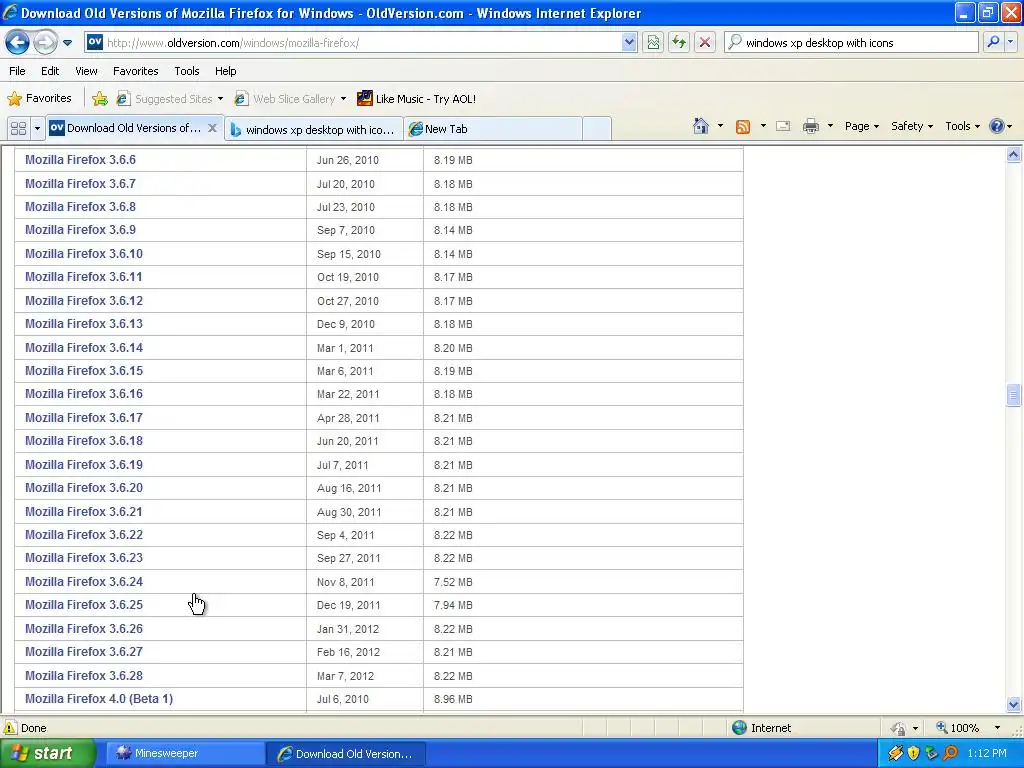Click the search magnifier button
Screen dimensions: 1024x768
coord(993,42)
